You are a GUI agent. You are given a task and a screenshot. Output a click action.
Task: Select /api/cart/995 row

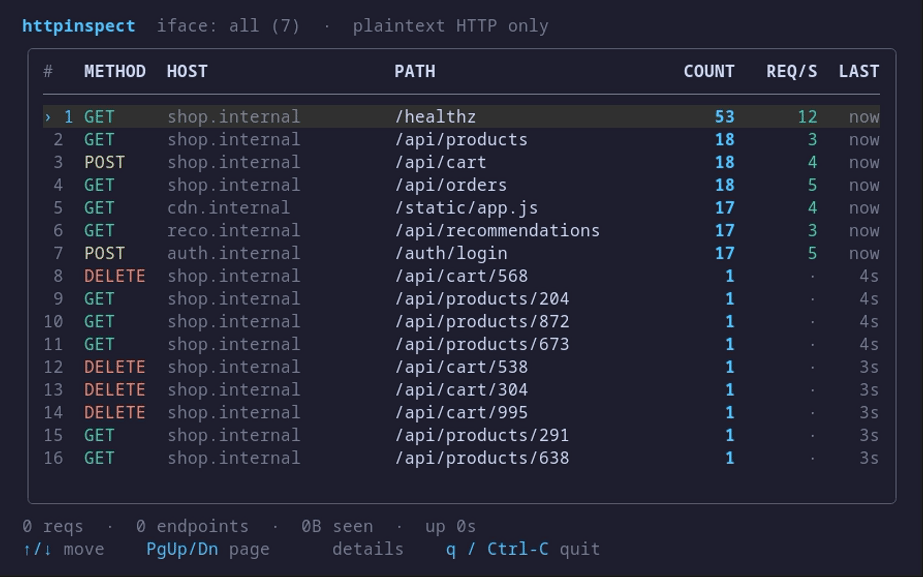click(x=462, y=413)
